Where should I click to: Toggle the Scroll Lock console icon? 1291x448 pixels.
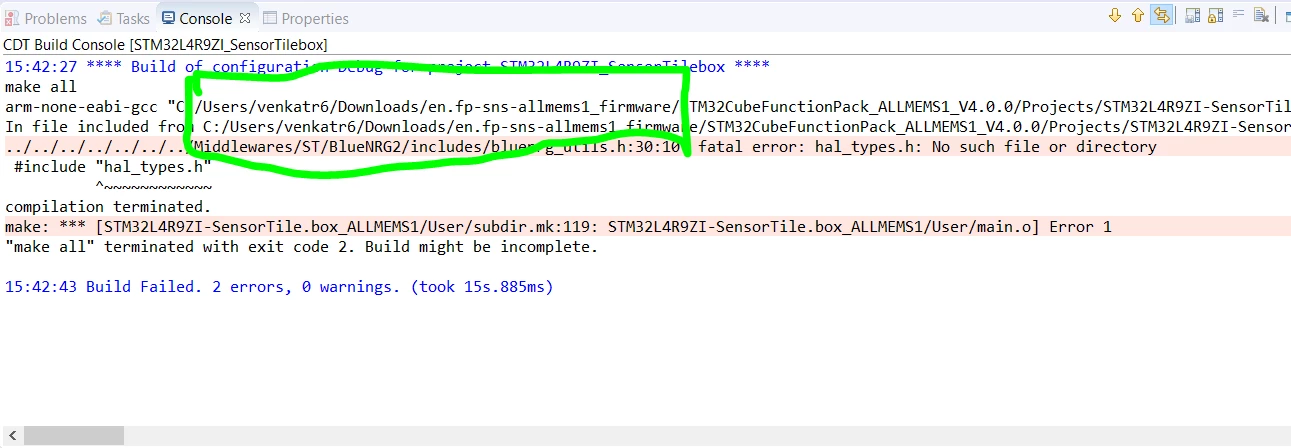1215,15
